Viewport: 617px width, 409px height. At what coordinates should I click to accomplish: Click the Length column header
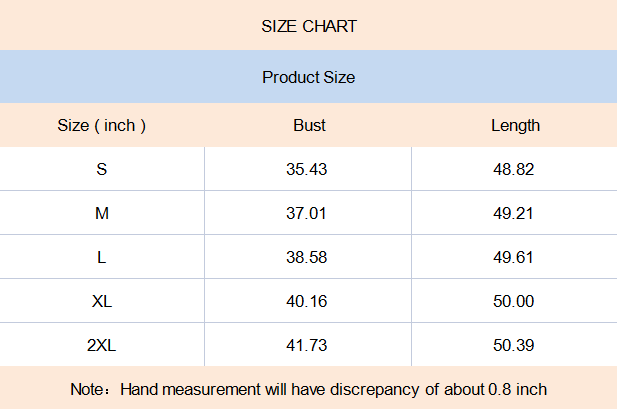pos(515,125)
